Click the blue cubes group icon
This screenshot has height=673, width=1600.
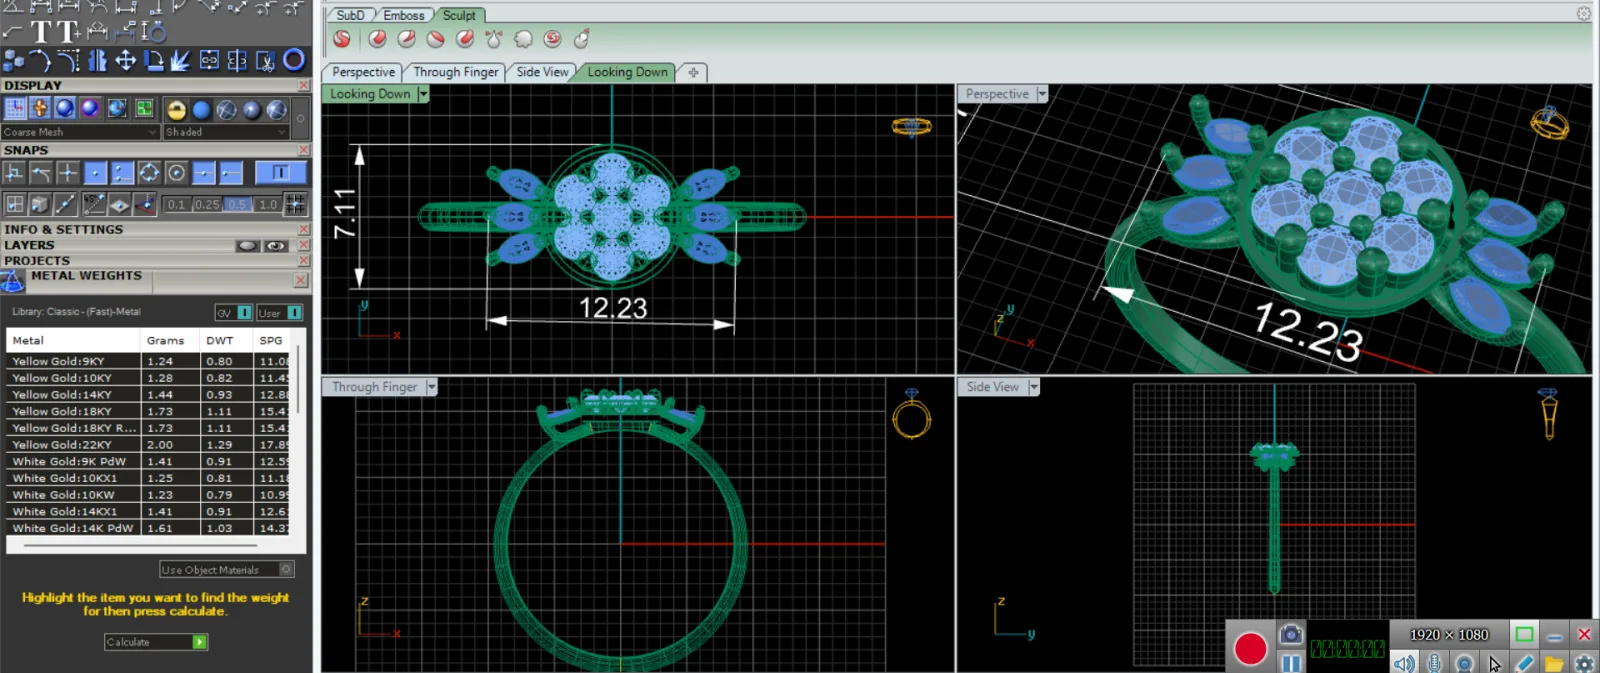point(13,61)
